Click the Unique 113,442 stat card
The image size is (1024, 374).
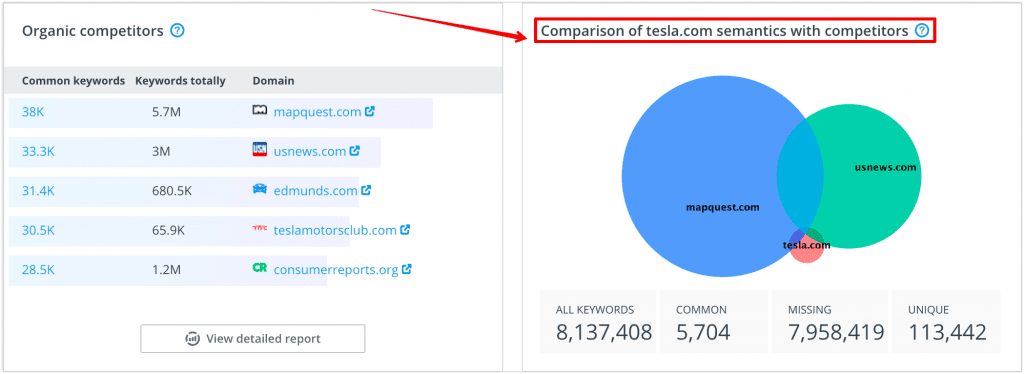946,322
